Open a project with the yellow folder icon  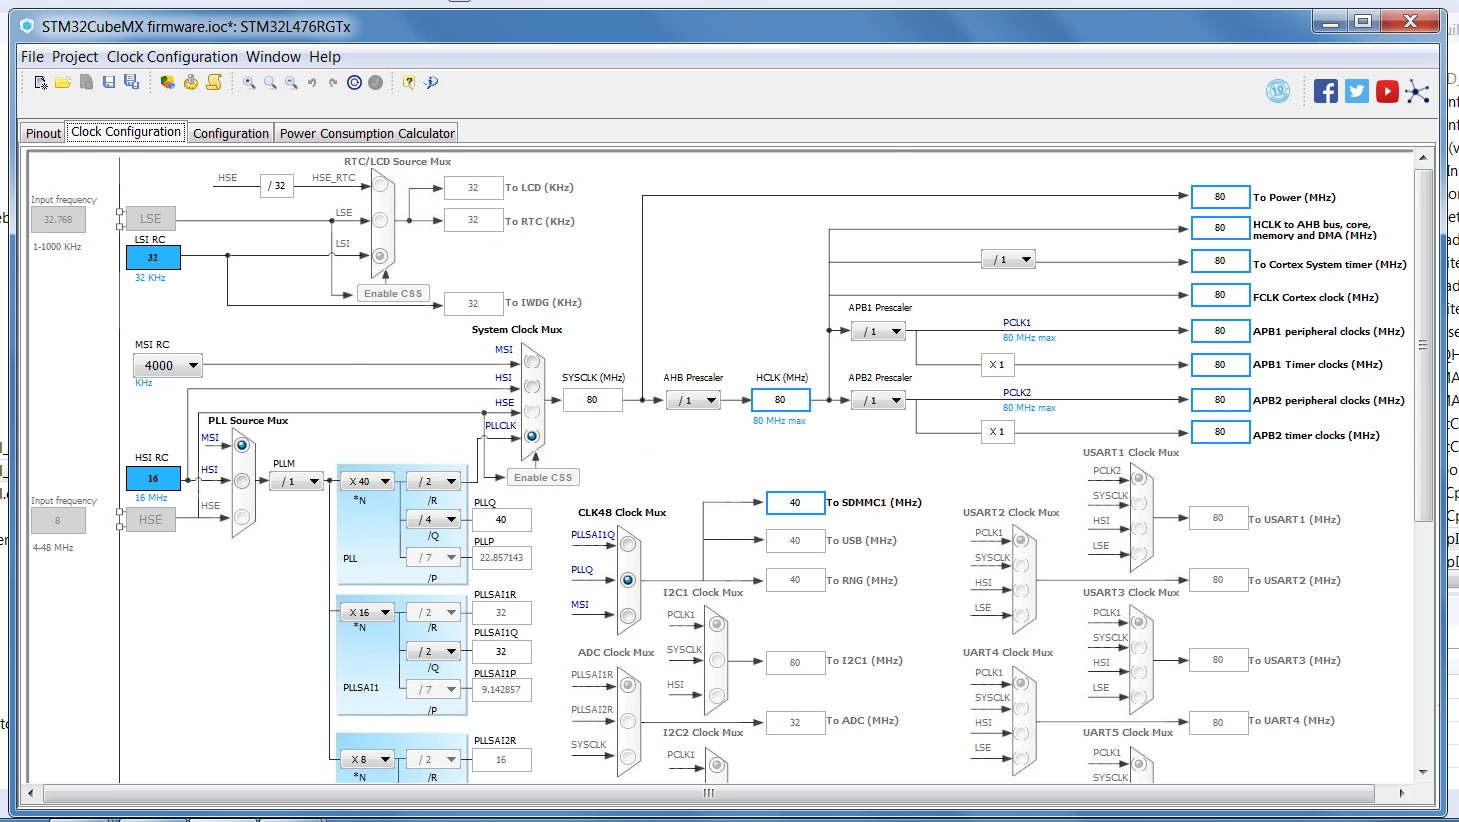point(63,82)
